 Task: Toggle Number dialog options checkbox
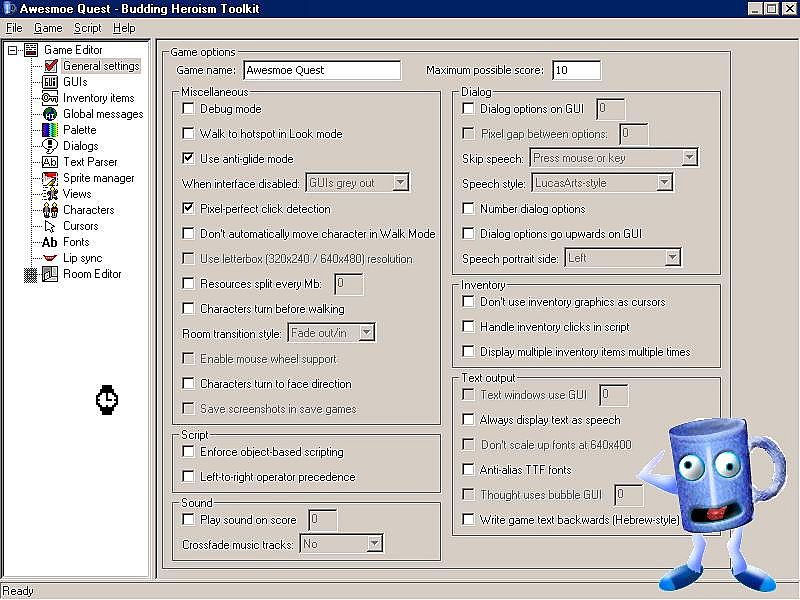click(468, 209)
